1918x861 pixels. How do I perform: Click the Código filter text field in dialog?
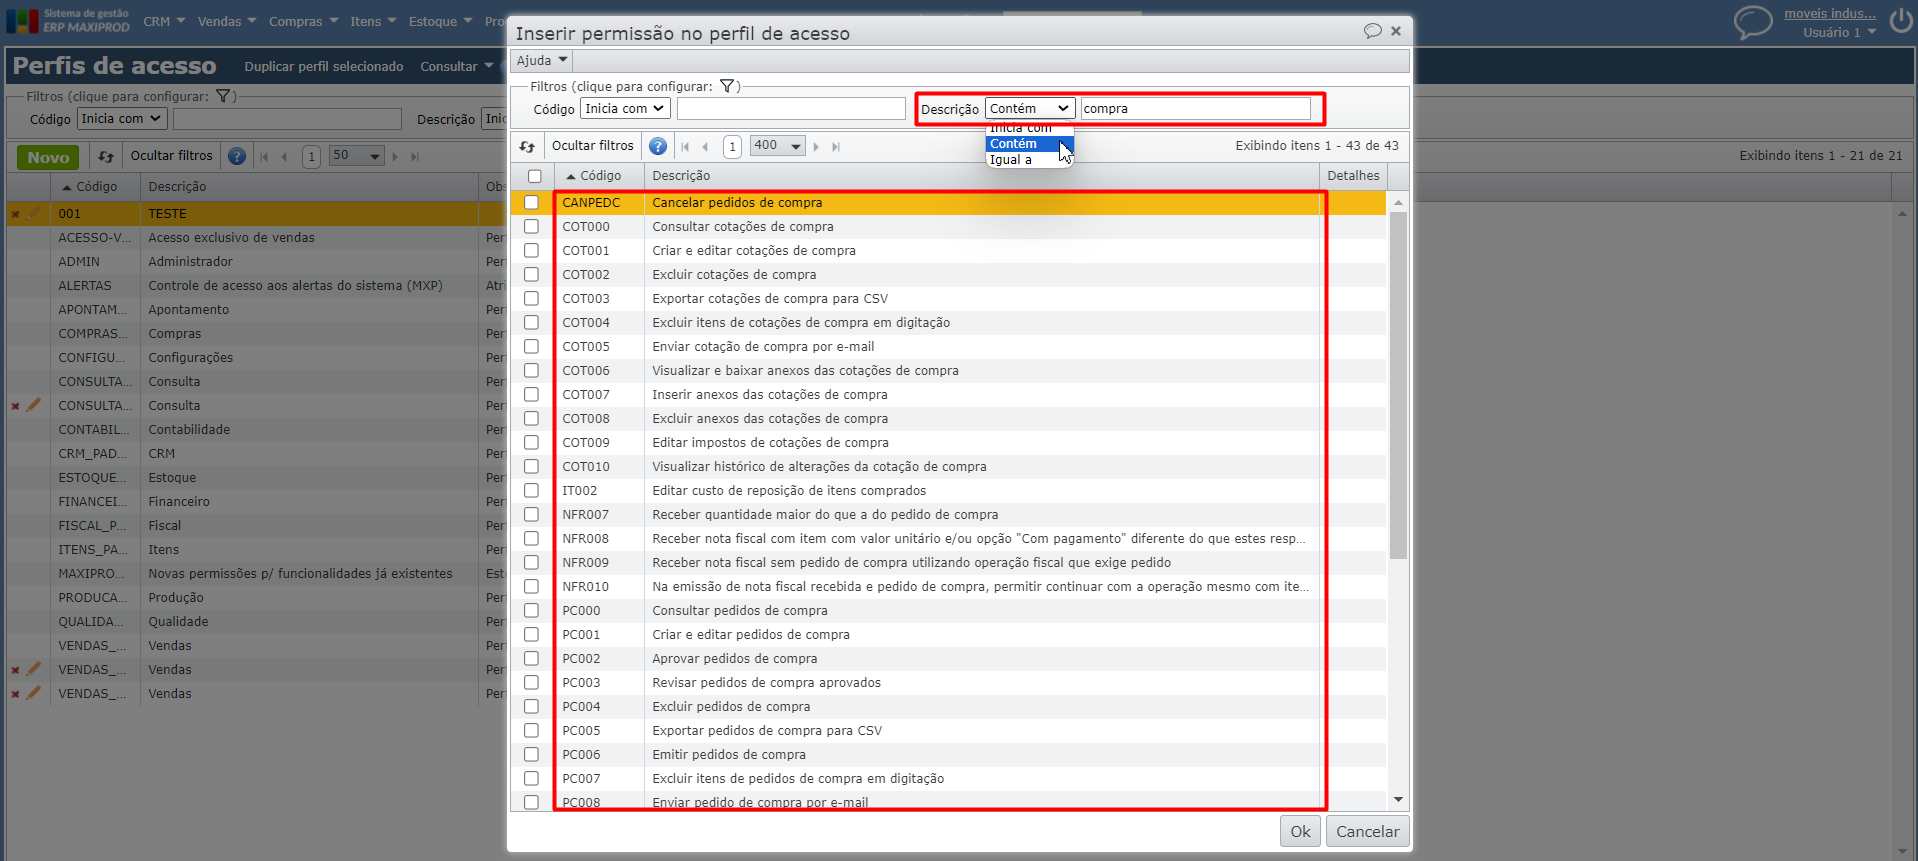pyautogui.click(x=791, y=108)
